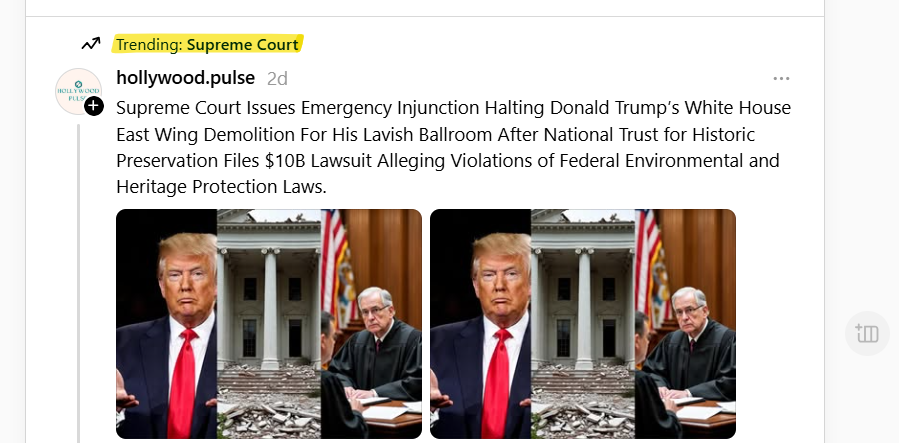The width and height of the screenshot is (899, 443).
Task: Open the more options three-dot menu
Action: click(x=781, y=79)
